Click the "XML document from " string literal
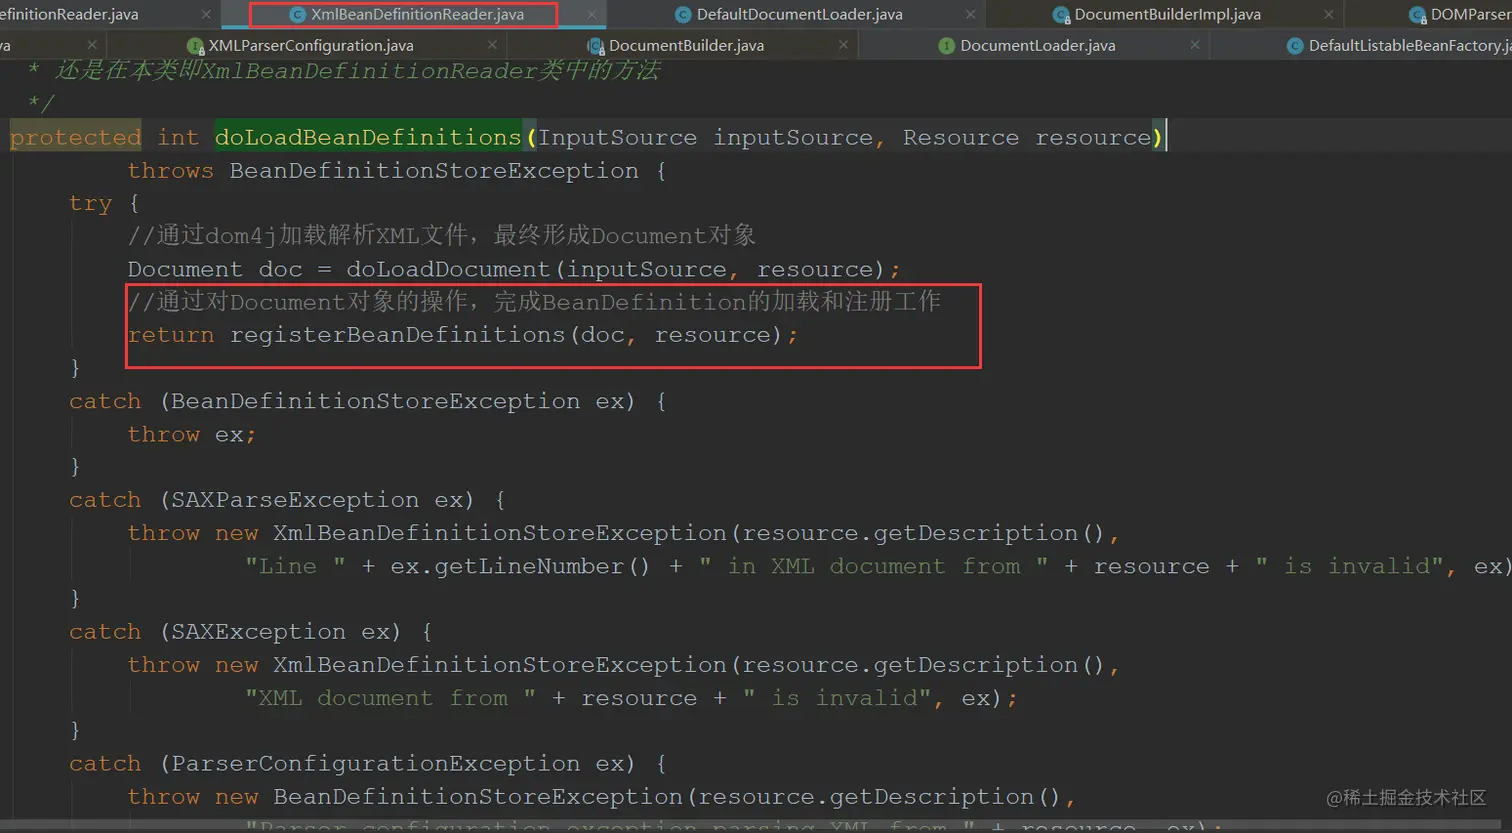Viewport: 1512px width, 833px height. tap(390, 697)
